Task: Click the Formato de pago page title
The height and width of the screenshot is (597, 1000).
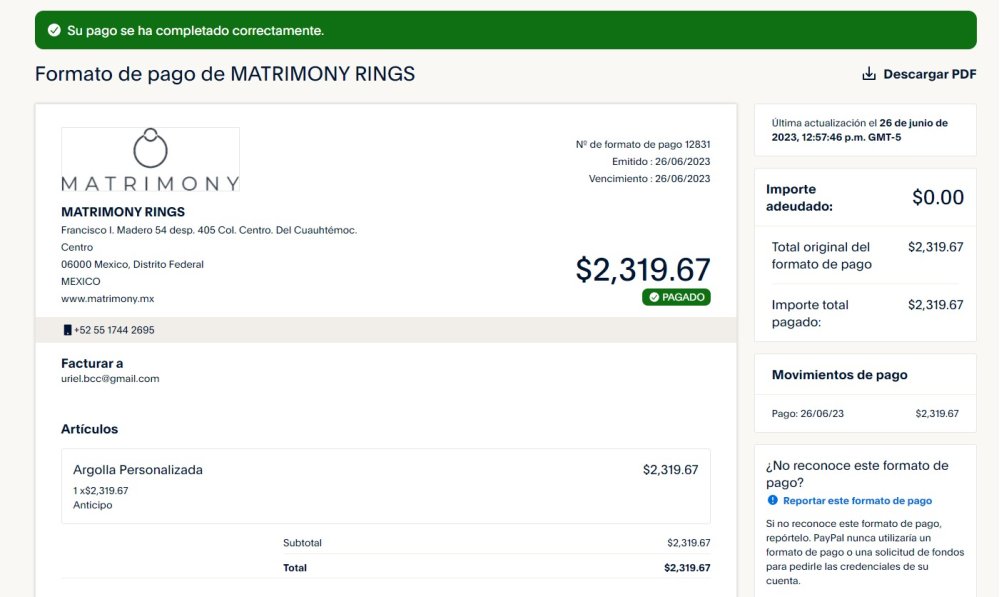Action: 224,74
